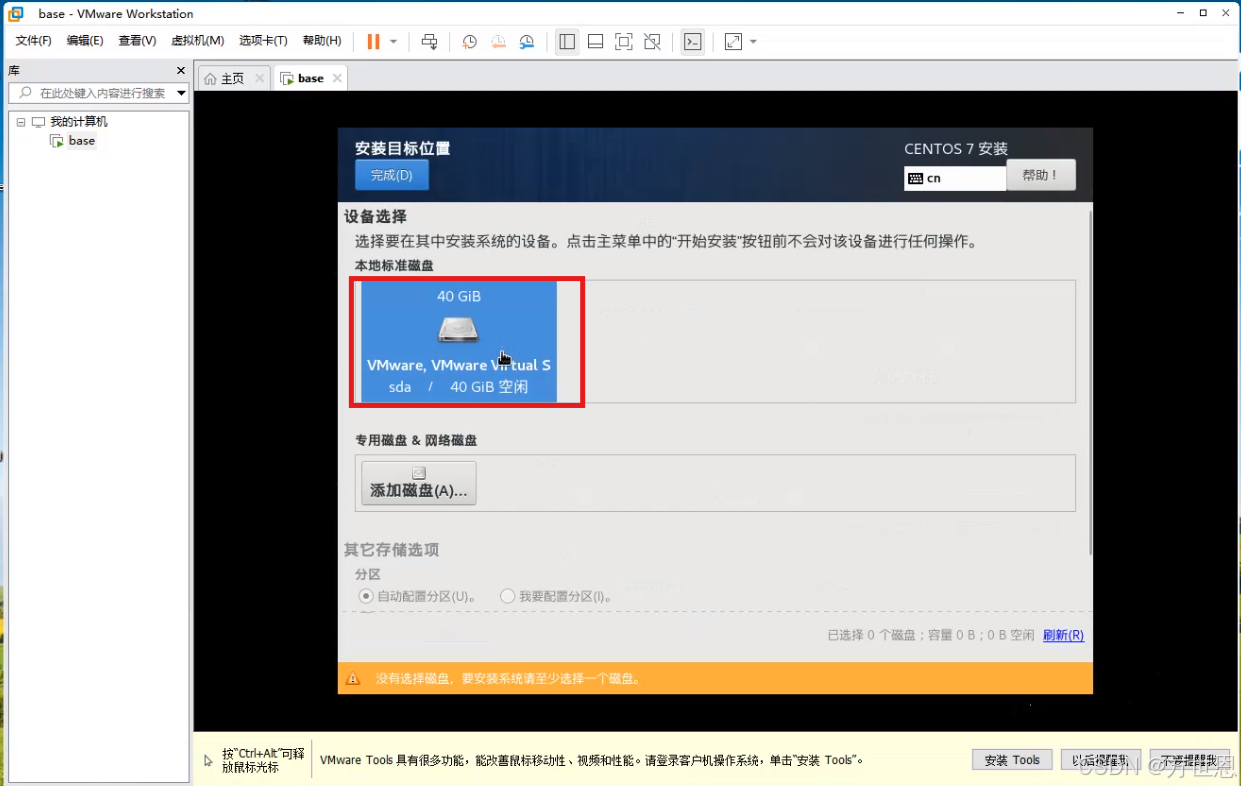Open the 虚拟机(M) menu
This screenshot has height=786, width=1241.
(x=198, y=41)
